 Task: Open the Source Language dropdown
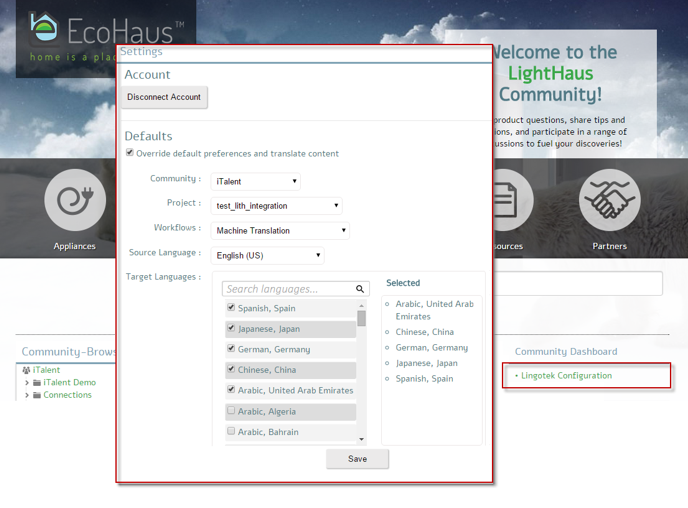pos(267,256)
